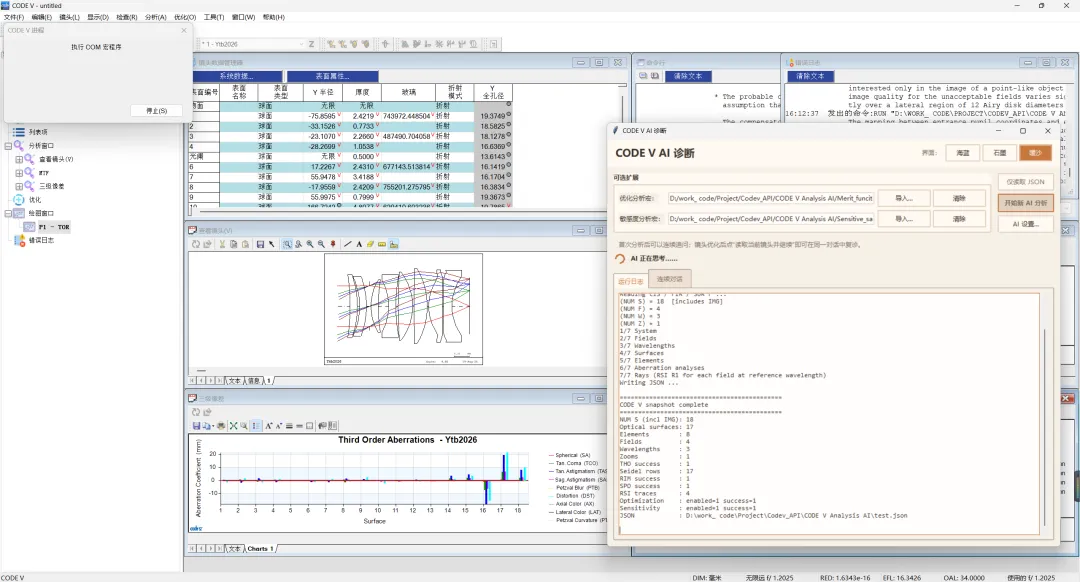Select arrow pointer tool in lens view toolbar
Screen dimensions: 1080x582
[271, 245]
